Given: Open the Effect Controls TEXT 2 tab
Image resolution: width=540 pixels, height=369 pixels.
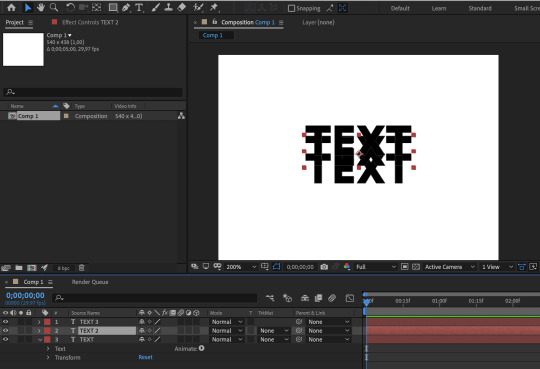Looking at the screenshot, I should [90, 22].
